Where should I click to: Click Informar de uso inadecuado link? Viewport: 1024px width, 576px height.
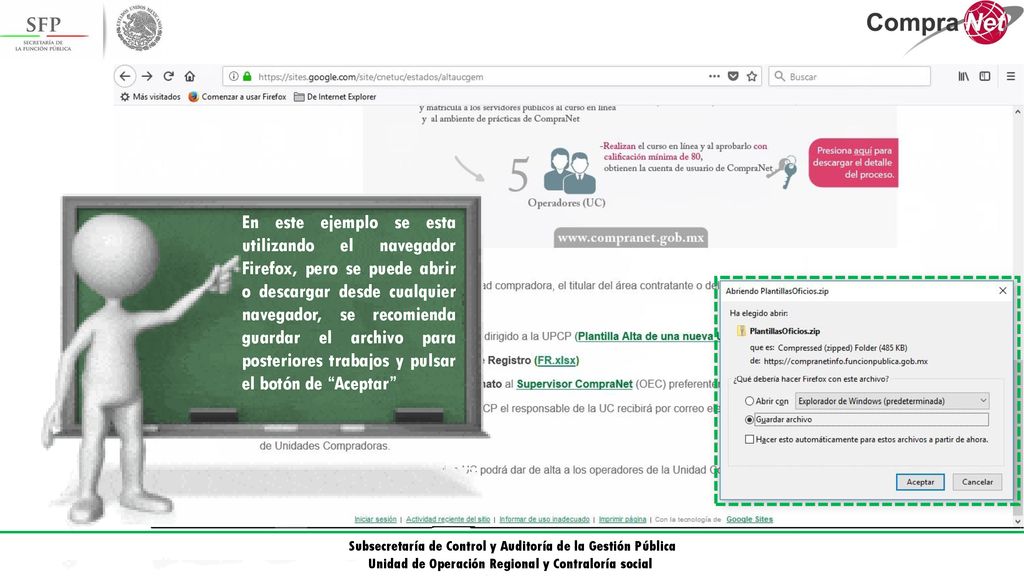click(x=545, y=519)
